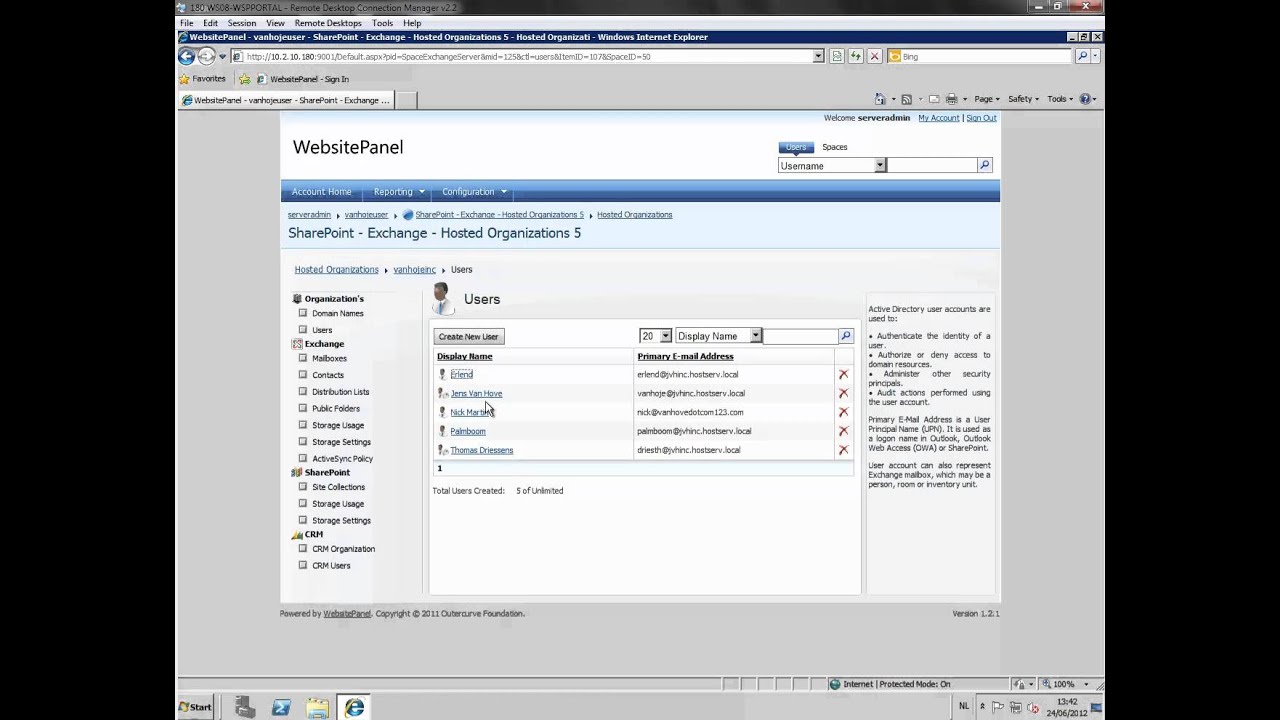Switch to the Spaces search tab
The image size is (1280, 720).
pyautogui.click(x=834, y=147)
